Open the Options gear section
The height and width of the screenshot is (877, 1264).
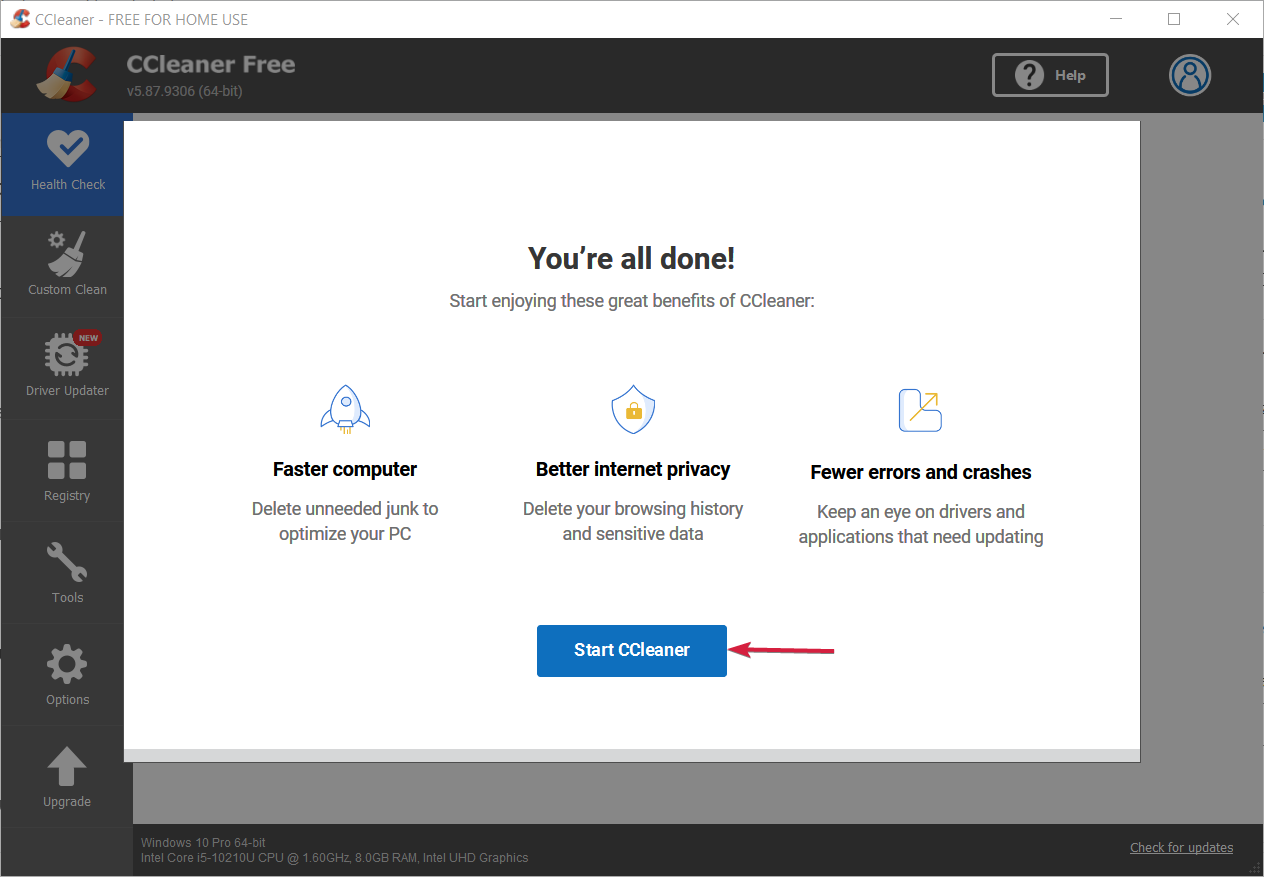coord(68,675)
